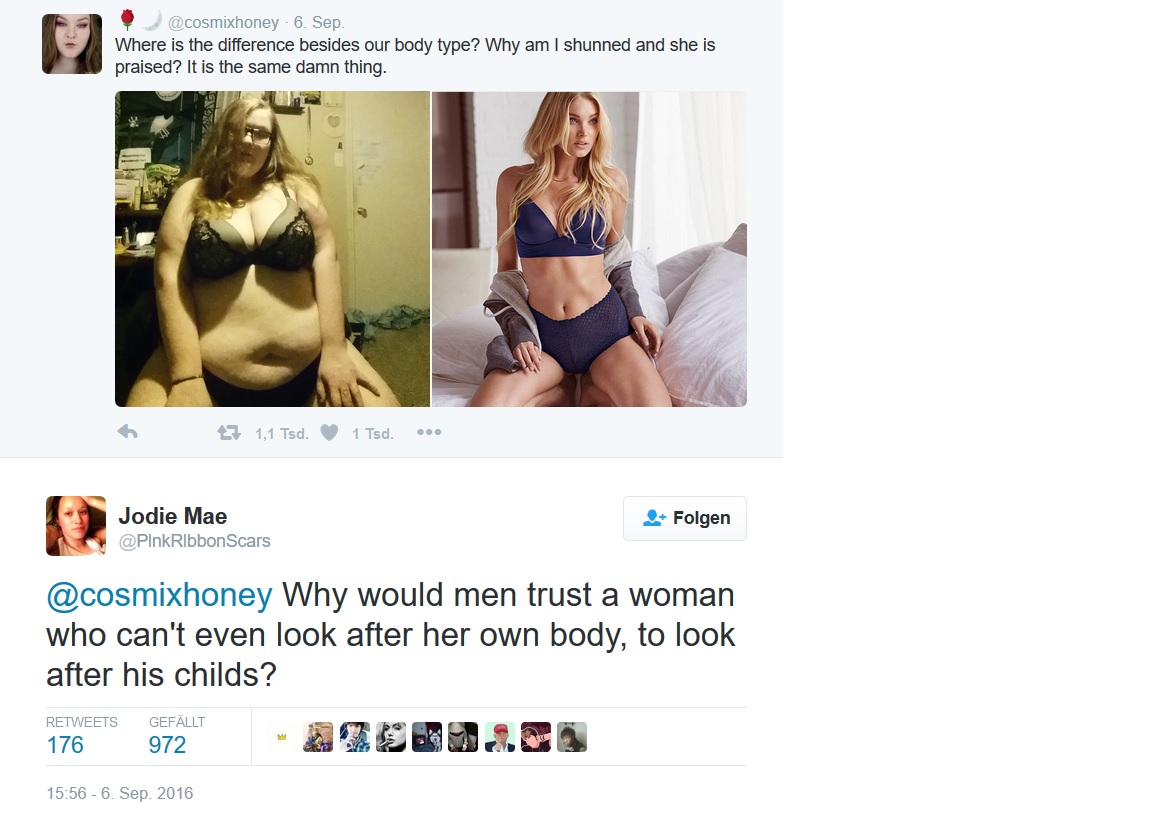Click the last liker avatar in the row
This screenshot has width=1152, height=815.
(572, 737)
